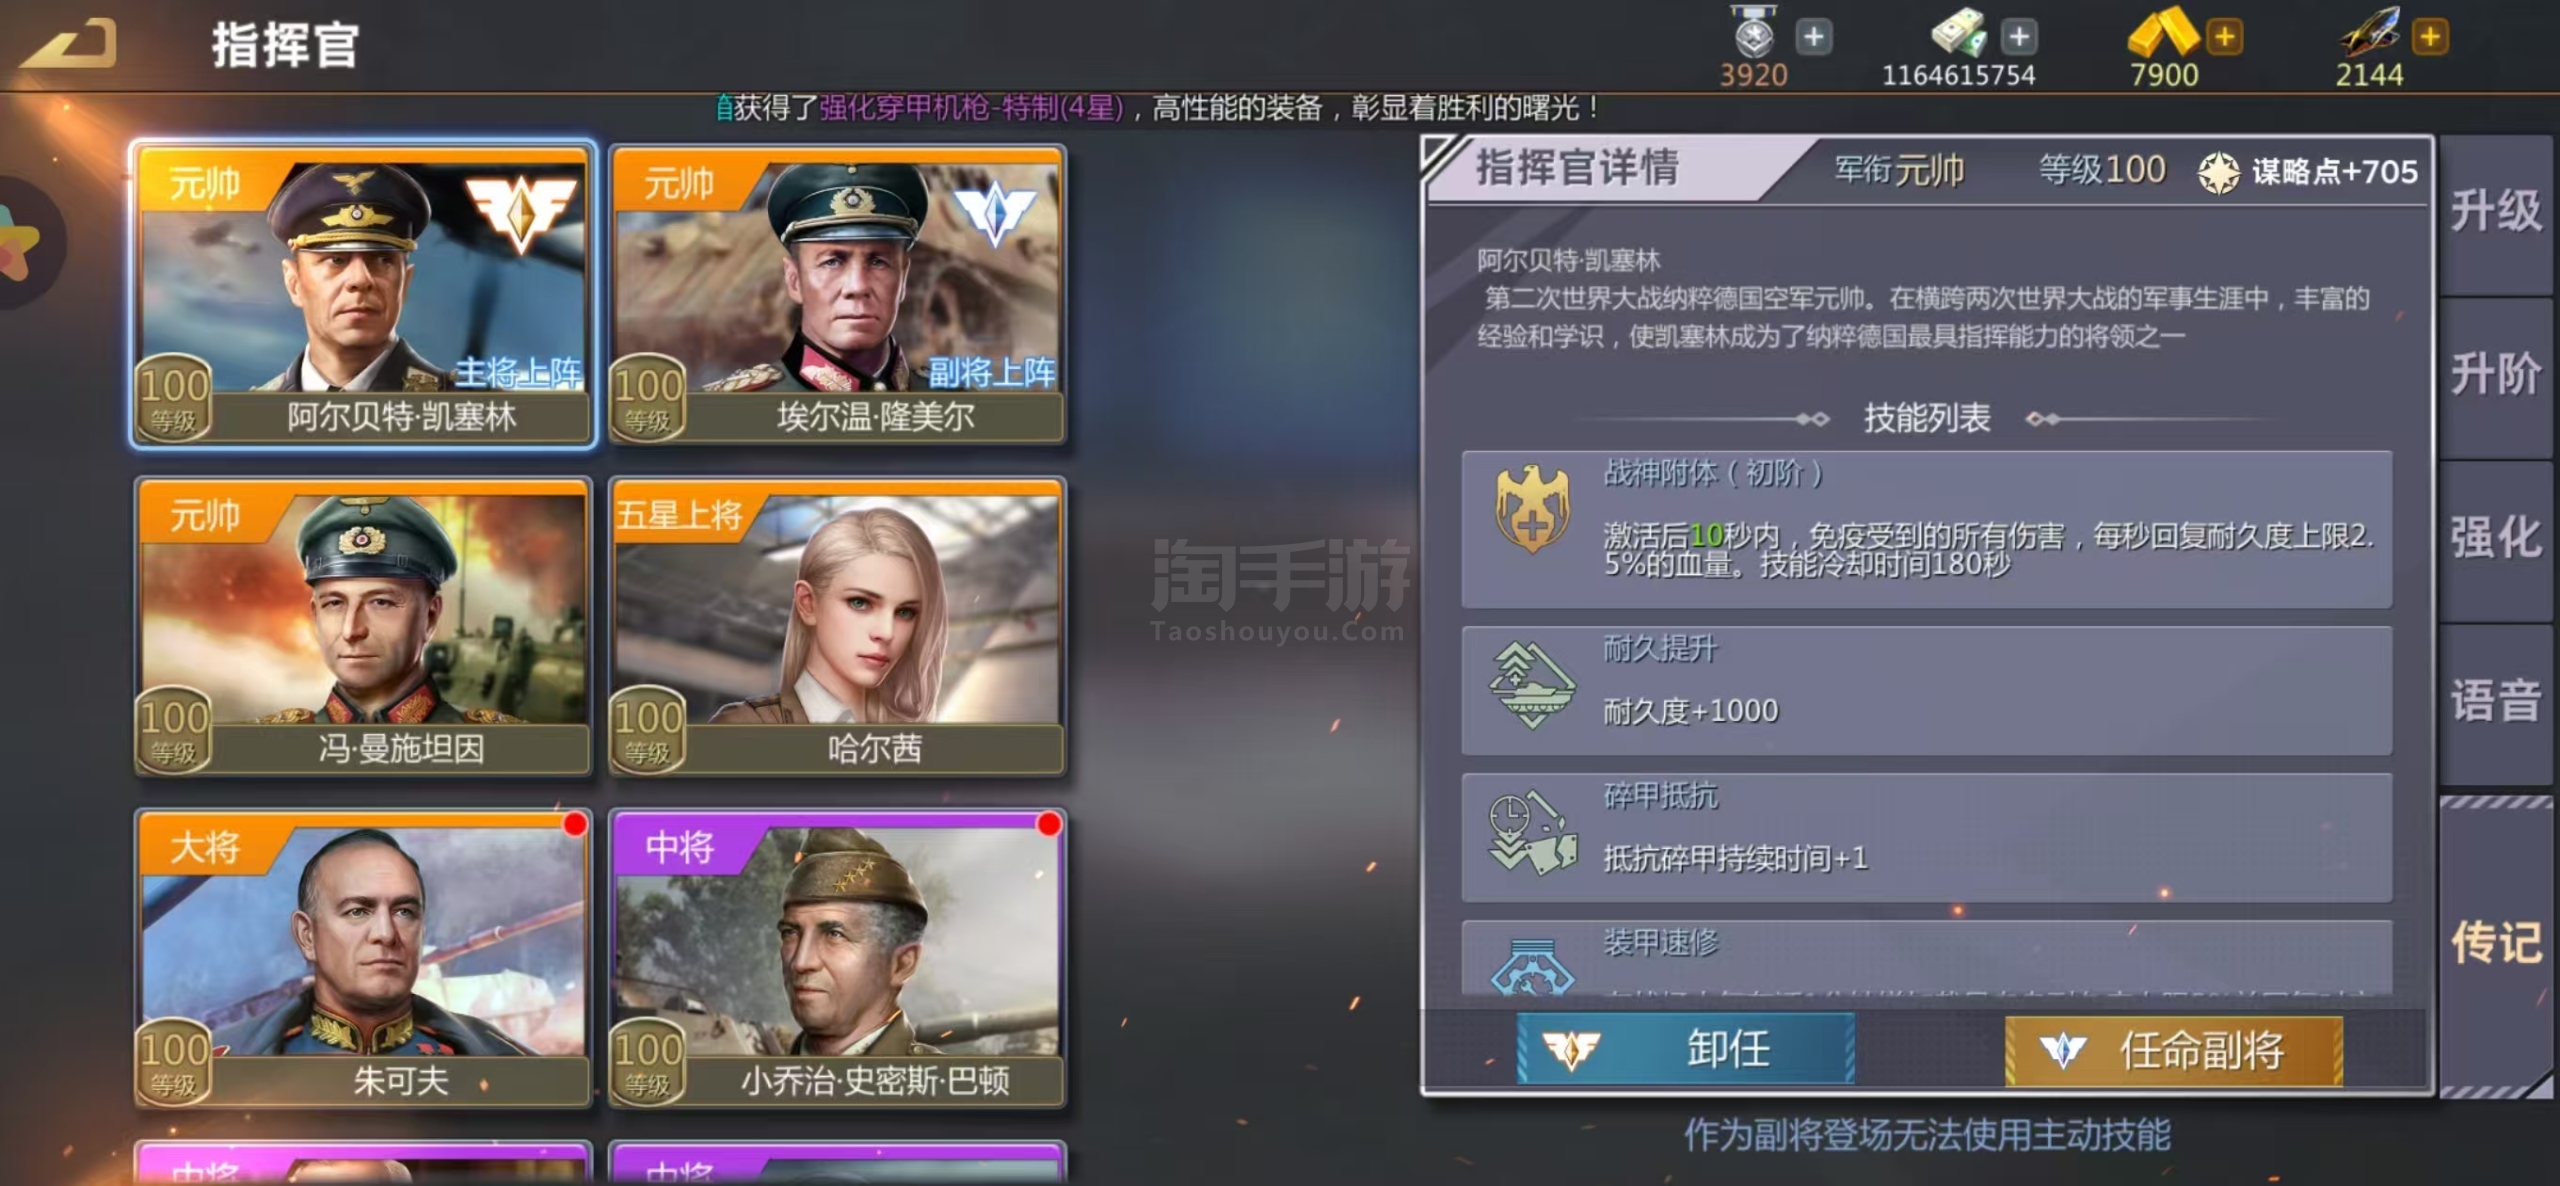Screen dimensions: 2560x1186
Task: Open the 升阶 tab
Action: coord(2495,375)
